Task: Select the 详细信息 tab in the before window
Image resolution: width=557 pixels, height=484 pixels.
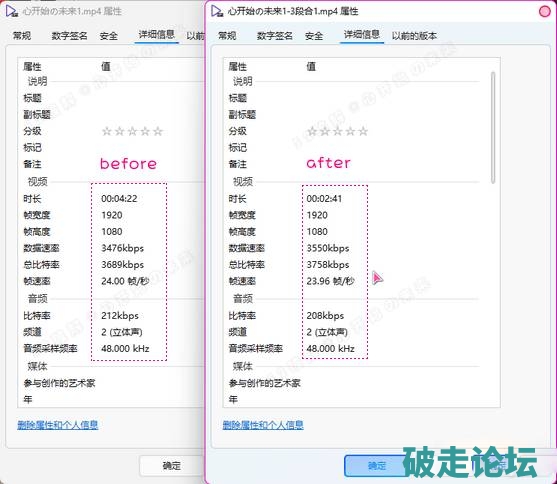Action: click(157, 34)
